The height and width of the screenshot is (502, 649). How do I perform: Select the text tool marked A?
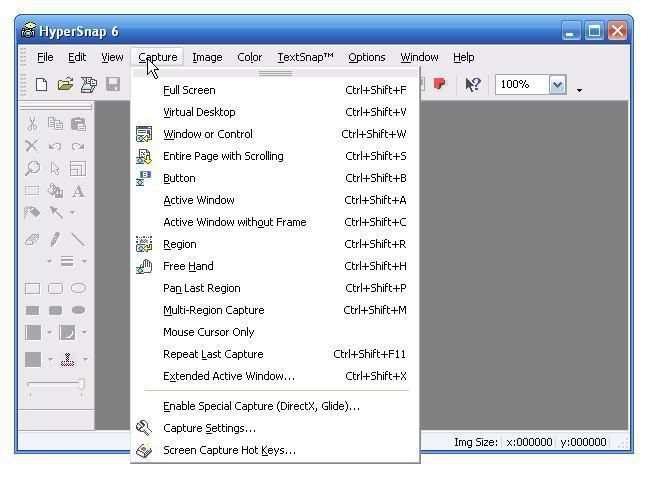point(78,191)
